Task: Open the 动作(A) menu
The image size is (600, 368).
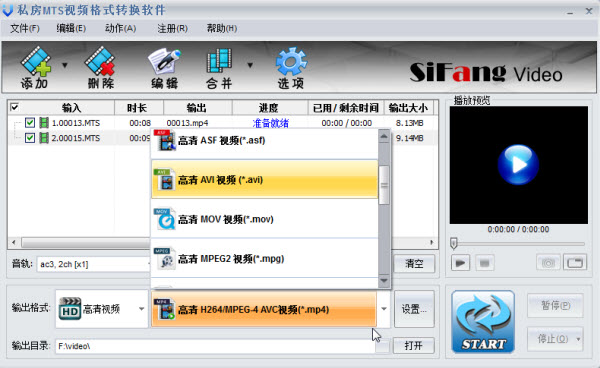Action: pos(120,28)
